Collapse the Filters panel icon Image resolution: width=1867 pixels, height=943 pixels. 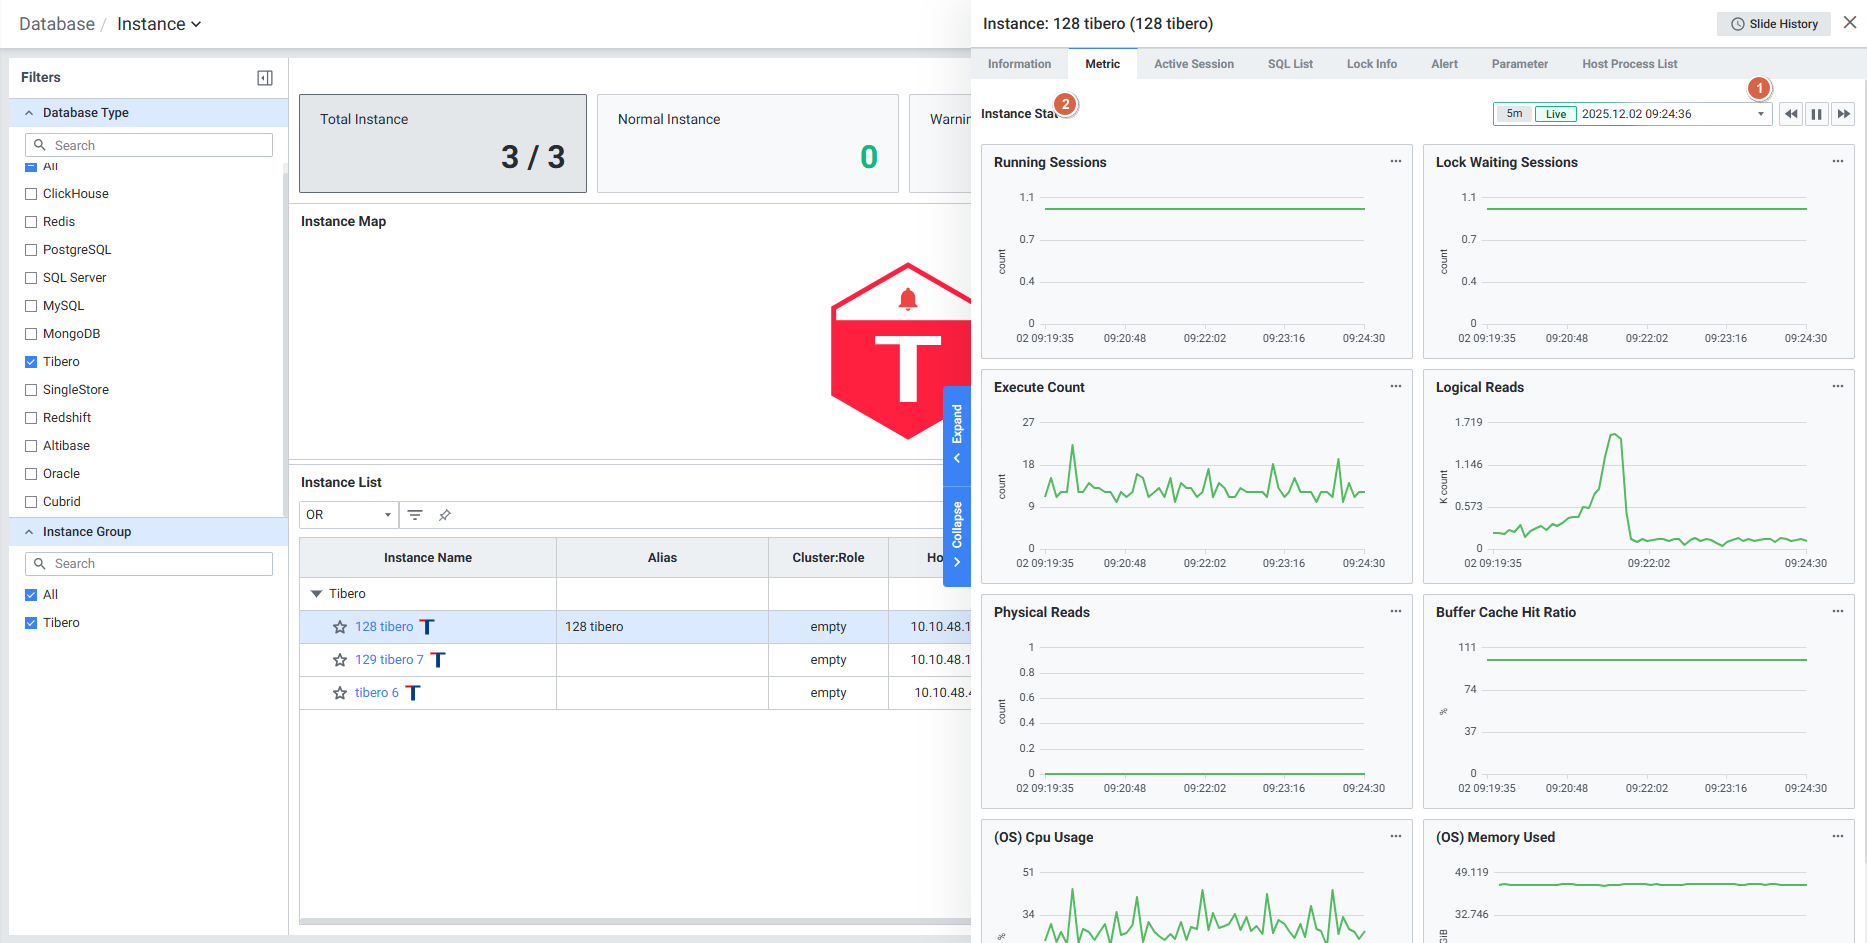click(x=265, y=78)
